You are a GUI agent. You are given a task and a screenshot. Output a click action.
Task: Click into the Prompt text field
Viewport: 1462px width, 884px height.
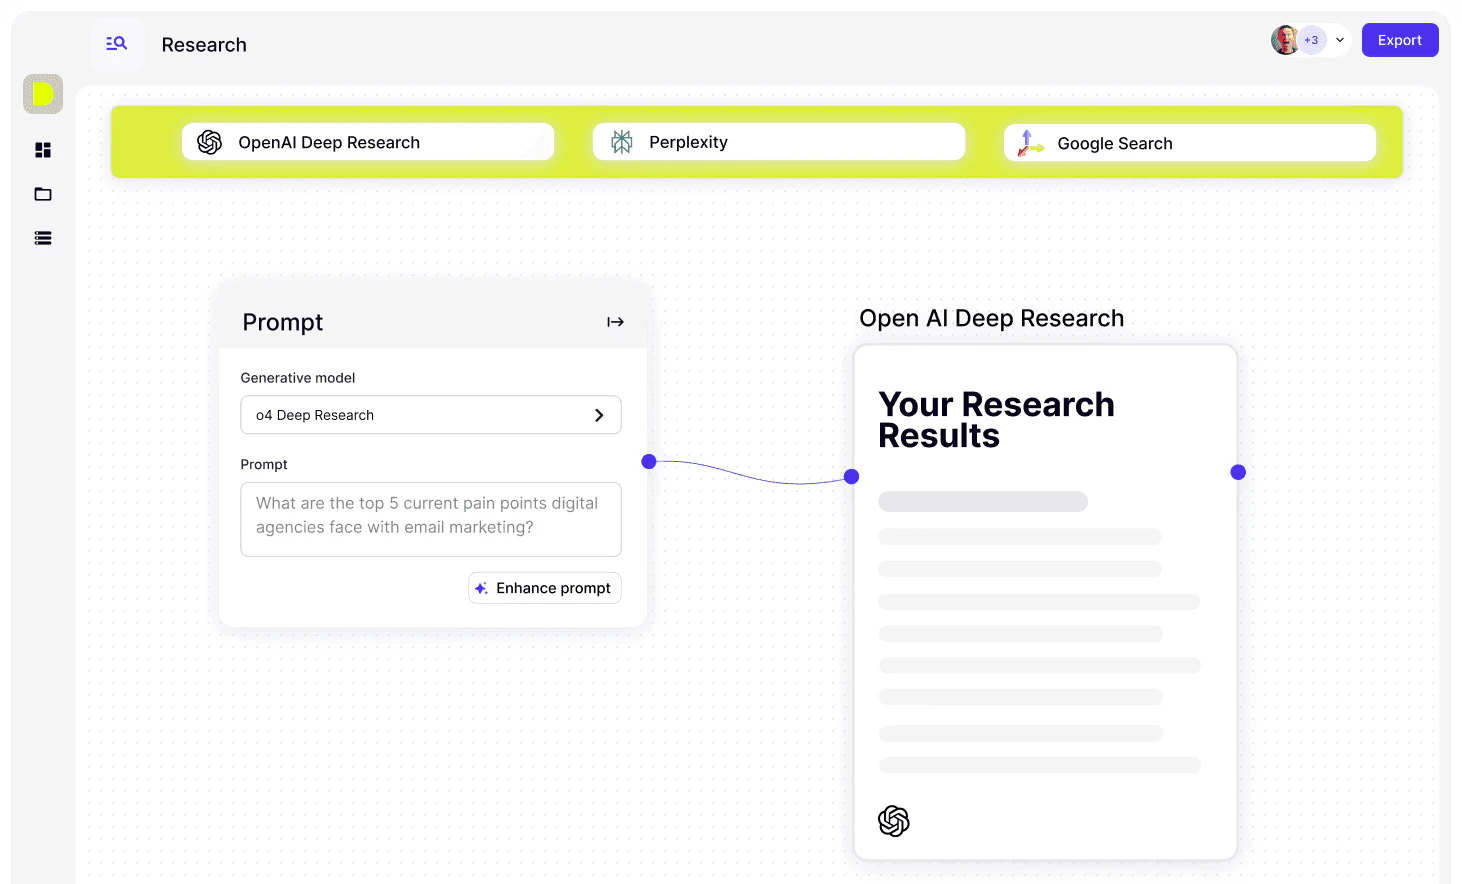tap(430, 519)
